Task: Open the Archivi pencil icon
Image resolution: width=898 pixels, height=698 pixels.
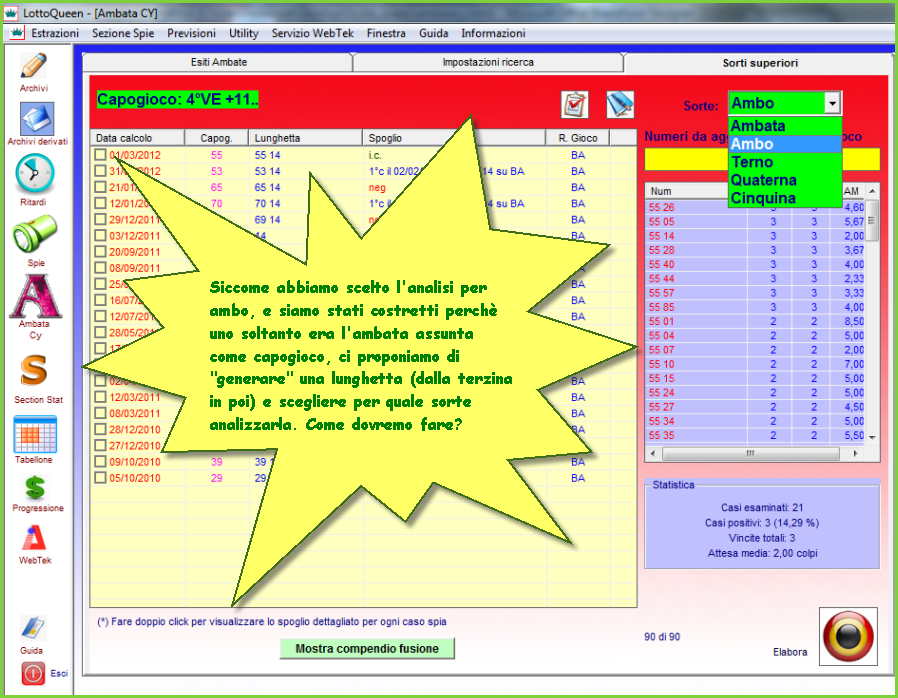Action: 34,66
